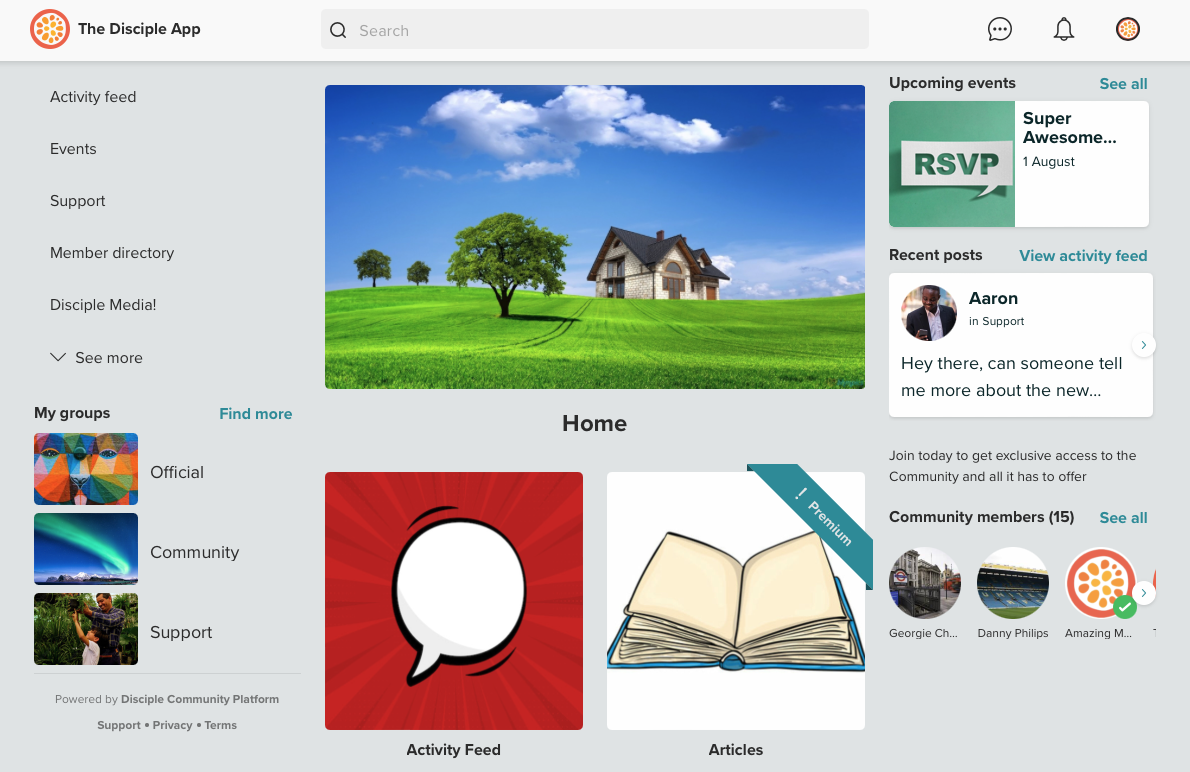1190x772 pixels.
Task: Click the RSVP event image
Action: pos(951,163)
